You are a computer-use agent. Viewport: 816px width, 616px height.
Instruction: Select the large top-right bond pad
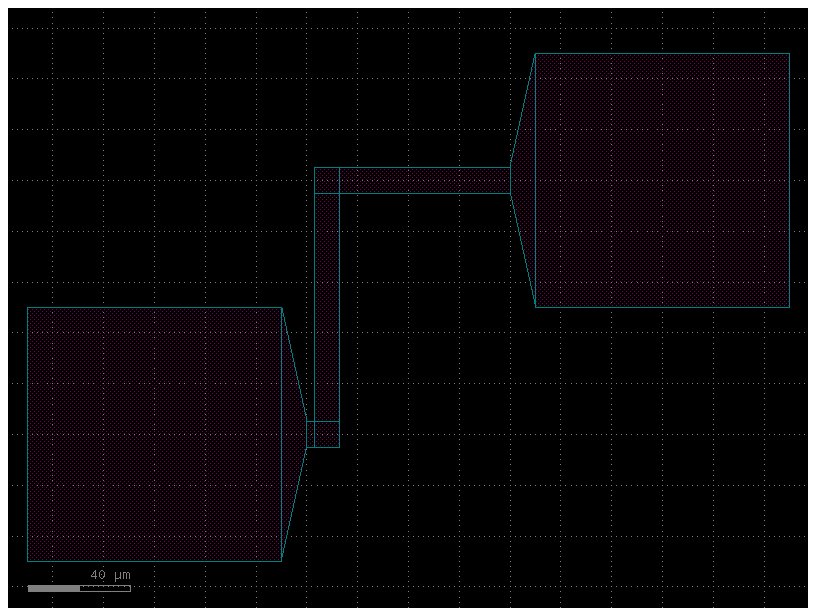660,180
